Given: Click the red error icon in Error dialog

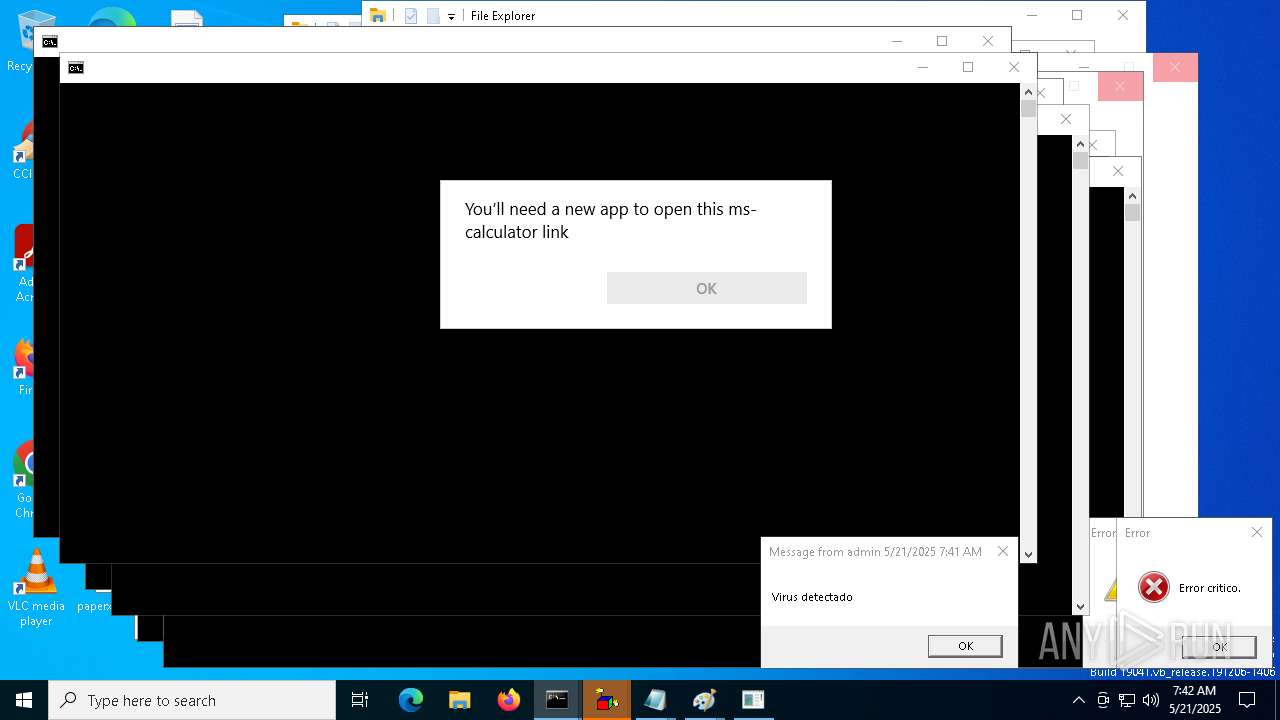Looking at the screenshot, I should point(1154,587).
